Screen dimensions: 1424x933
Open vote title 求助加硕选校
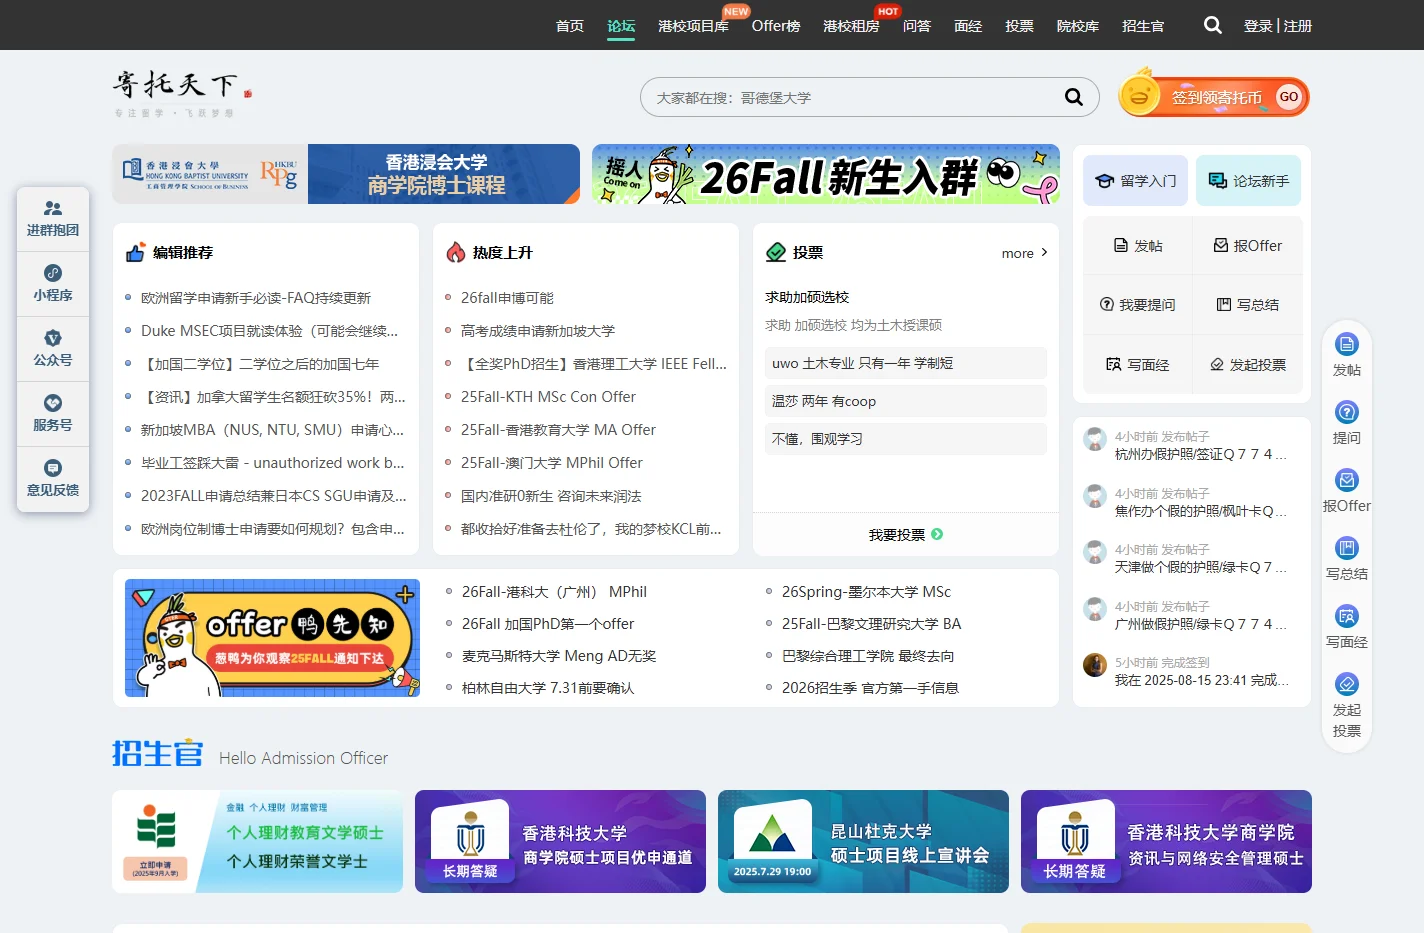(807, 297)
